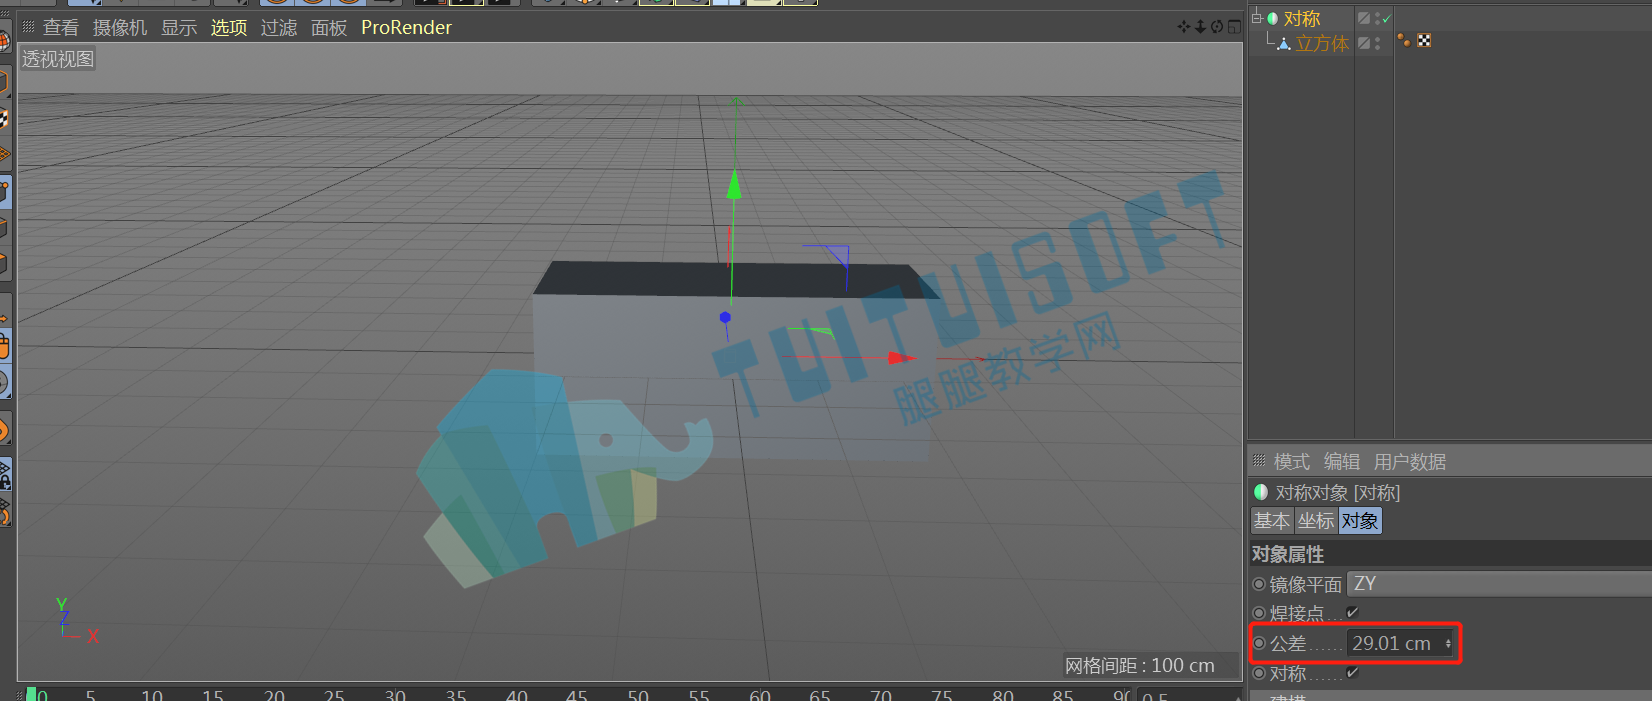
Task: Click the viewport menu grip icon before 查看
Action: (x=28, y=27)
